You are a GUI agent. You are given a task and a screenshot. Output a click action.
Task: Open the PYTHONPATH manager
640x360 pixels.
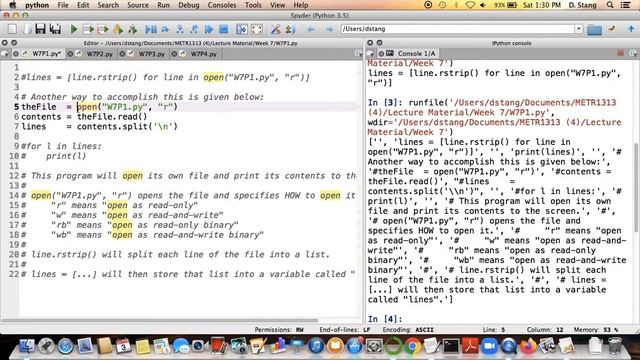pos(290,29)
